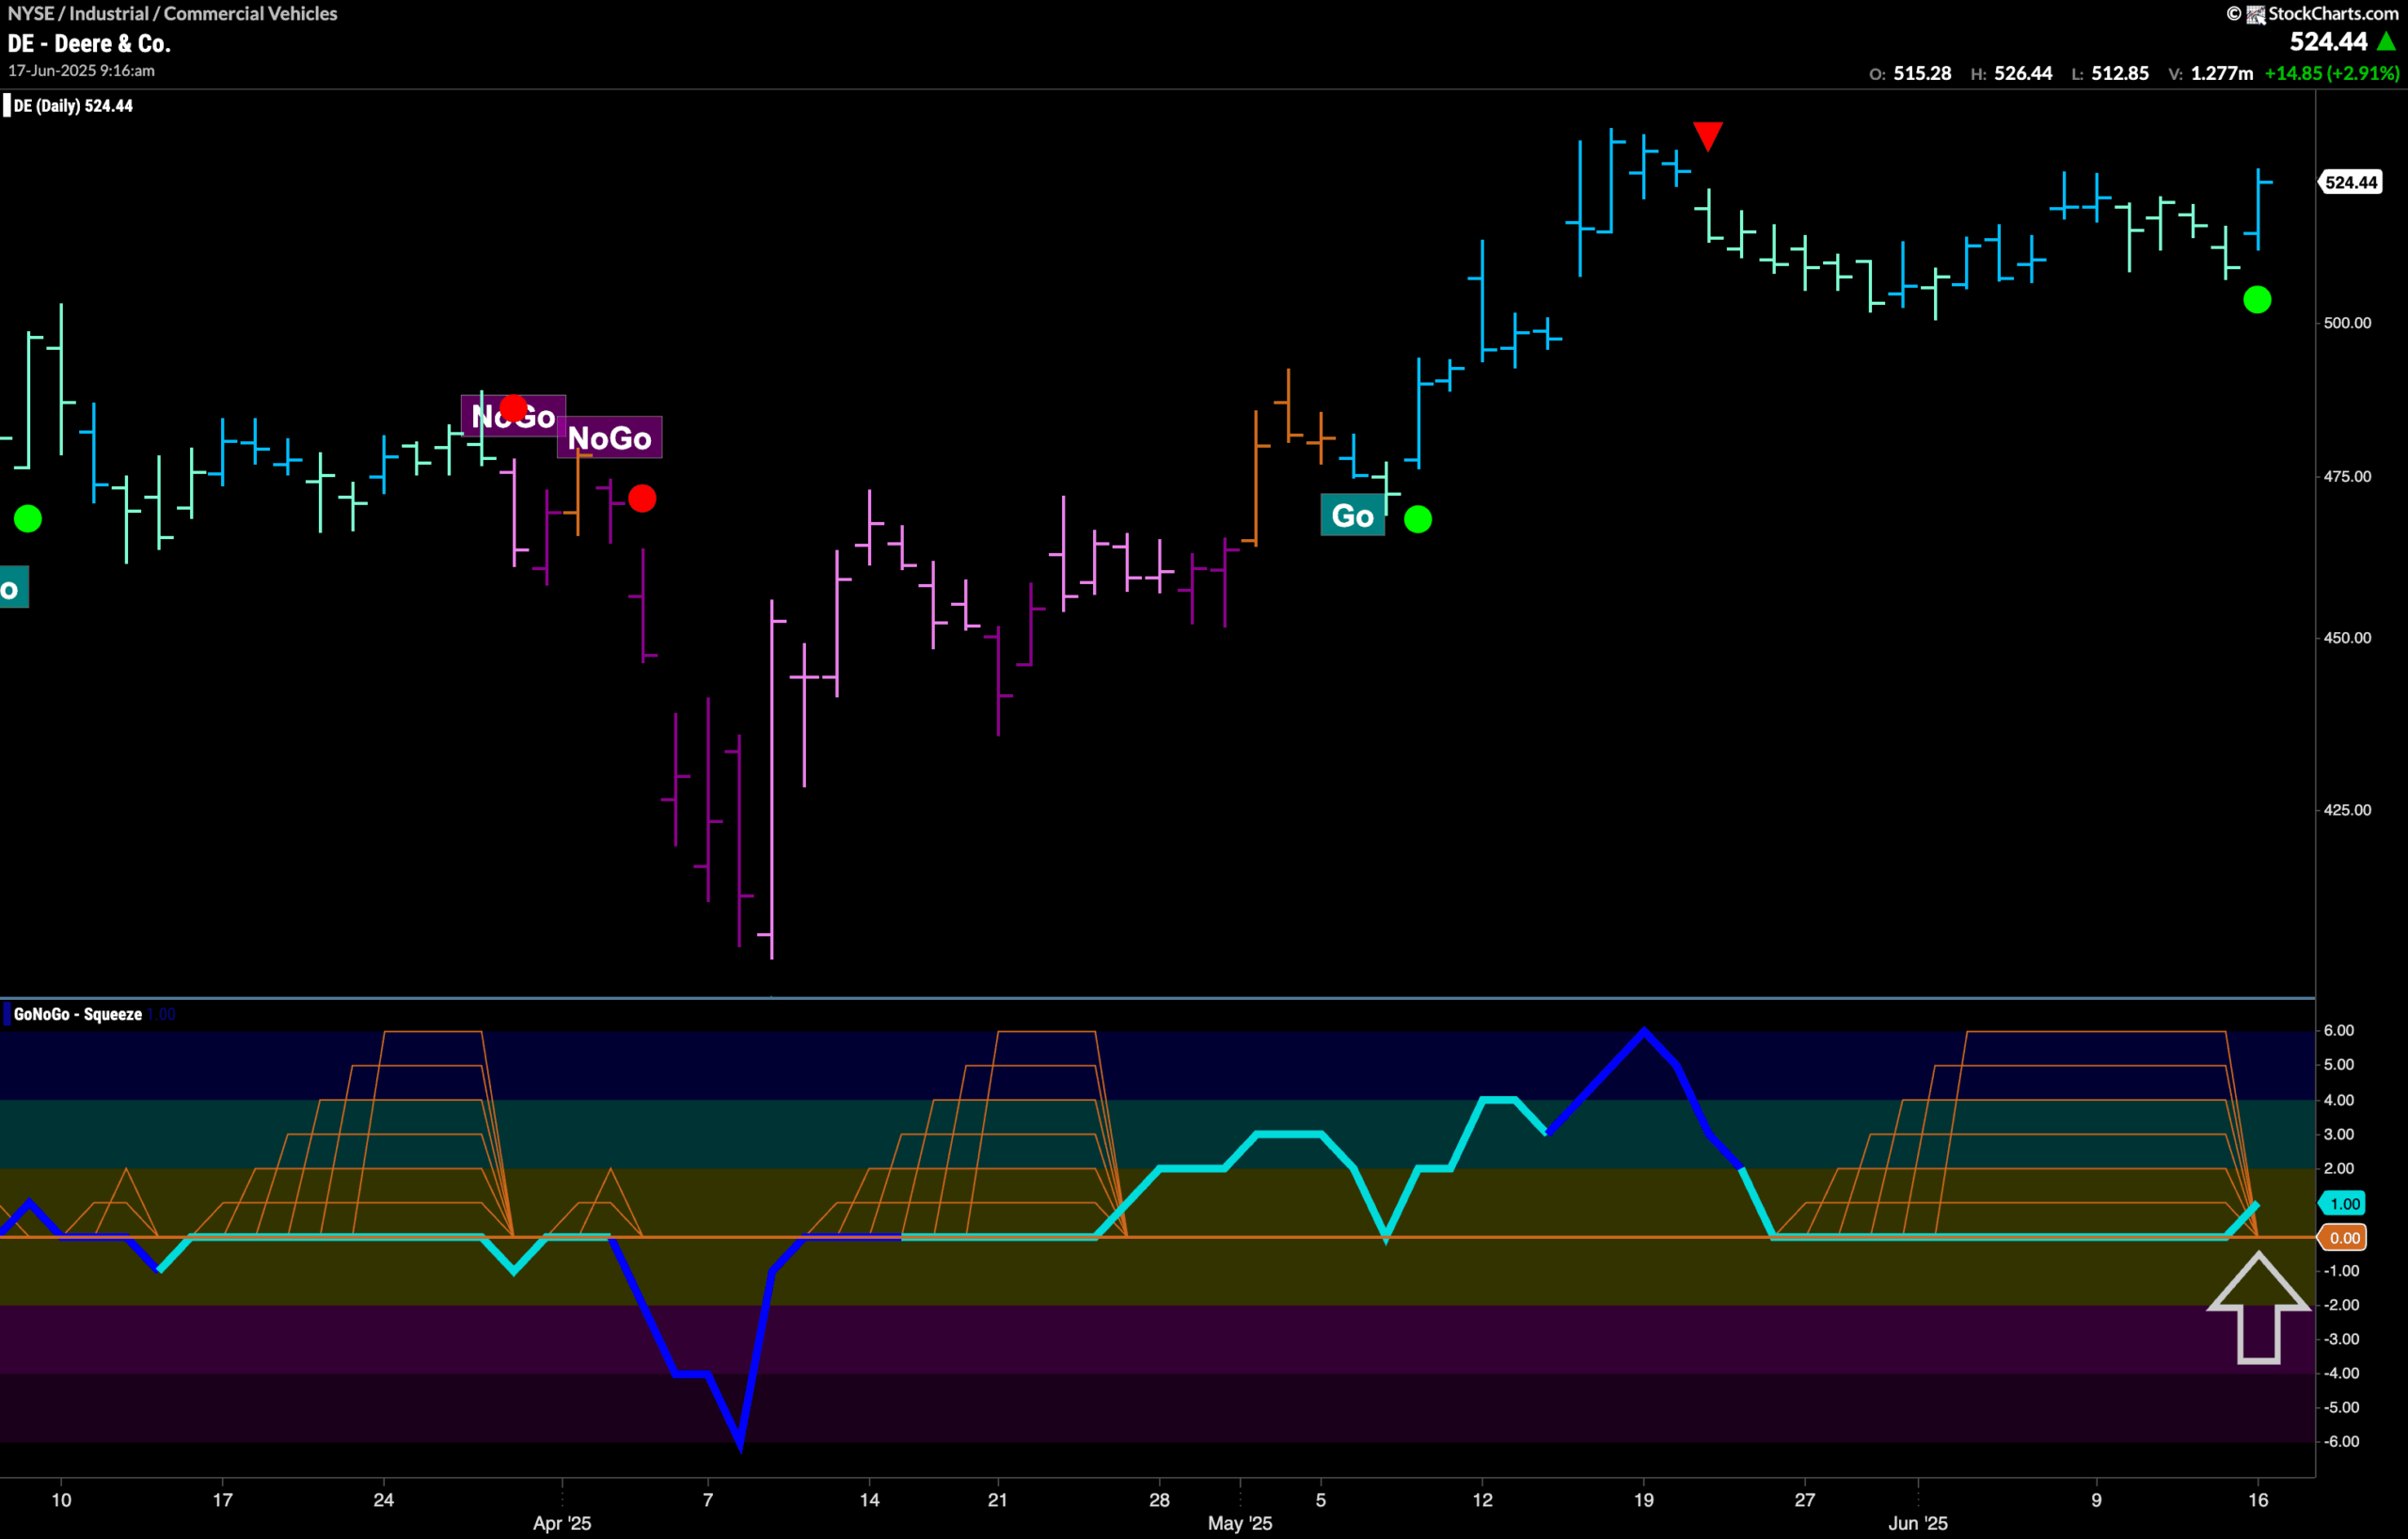Select the date label 27 on the time axis
This screenshot has height=1539, width=2408.
[1805, 1499]
